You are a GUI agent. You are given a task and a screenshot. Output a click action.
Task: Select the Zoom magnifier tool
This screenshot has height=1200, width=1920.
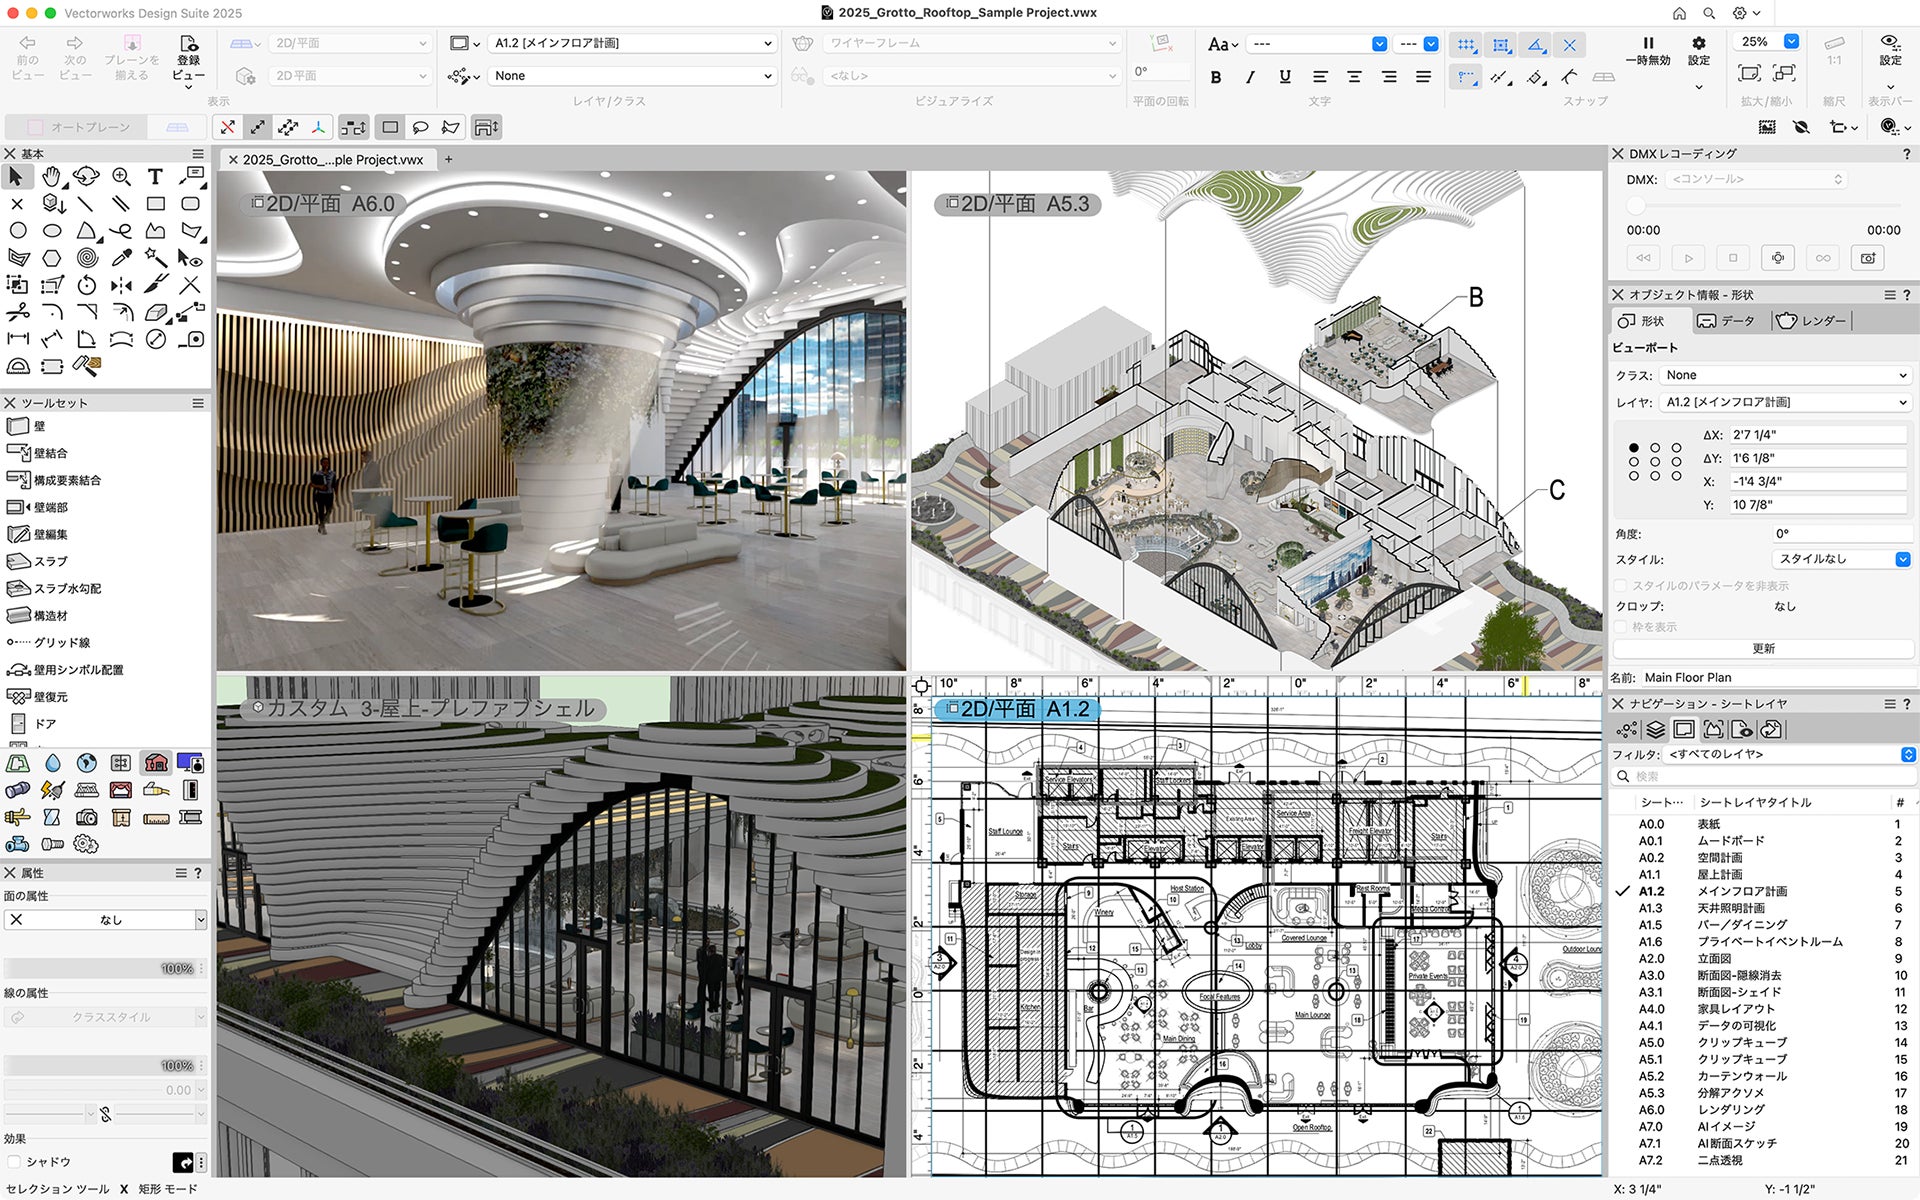click(x=121, y=177)
